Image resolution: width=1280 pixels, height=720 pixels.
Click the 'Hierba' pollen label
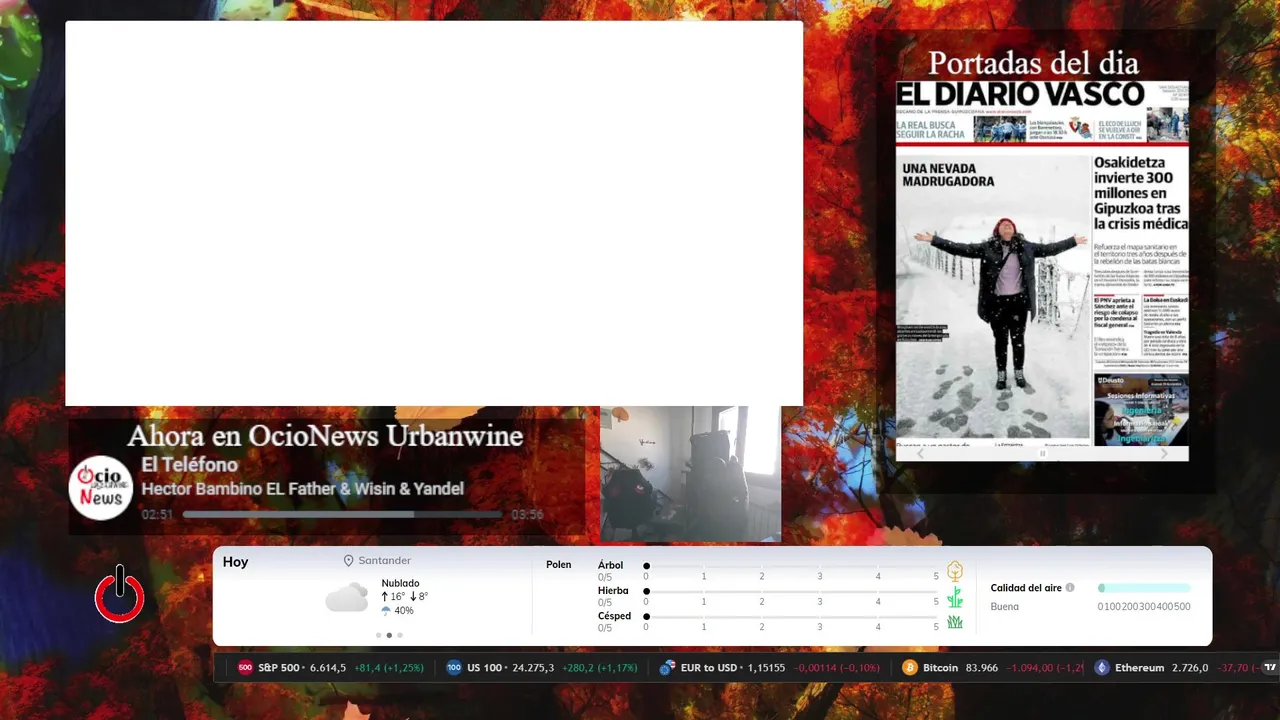click(613, 591)
